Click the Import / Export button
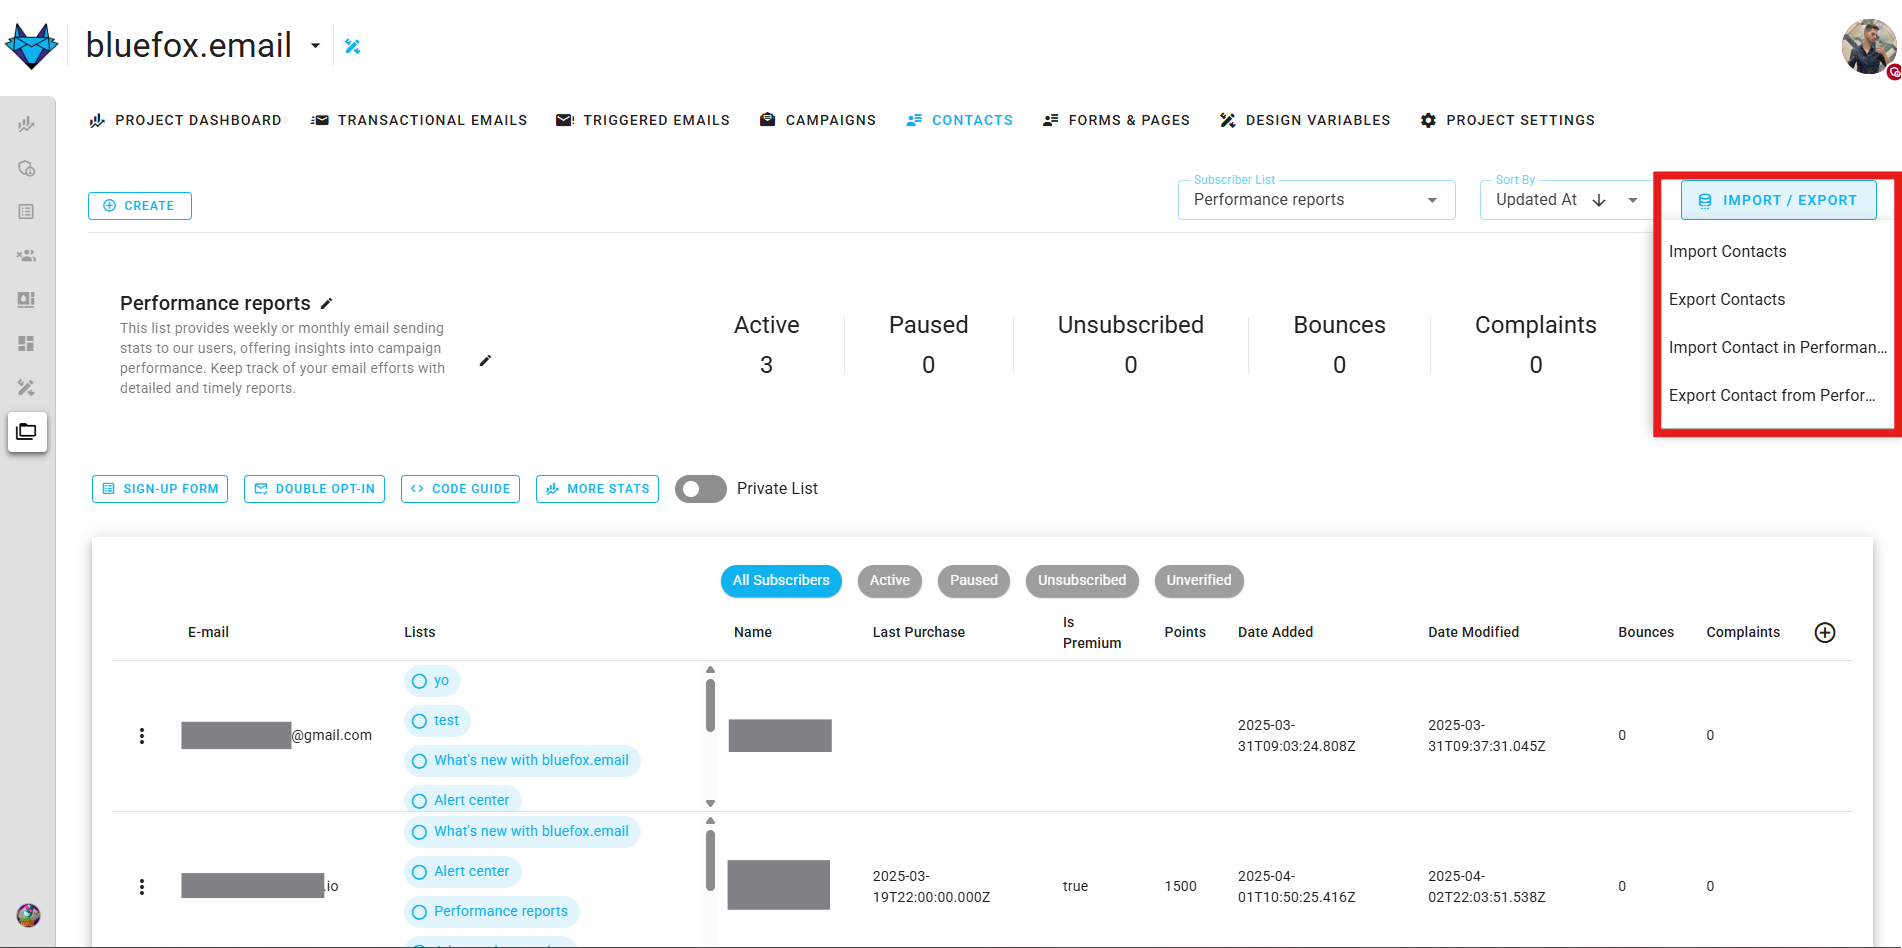This screenshot has width=1902, height=948. tap(1778, 200)
